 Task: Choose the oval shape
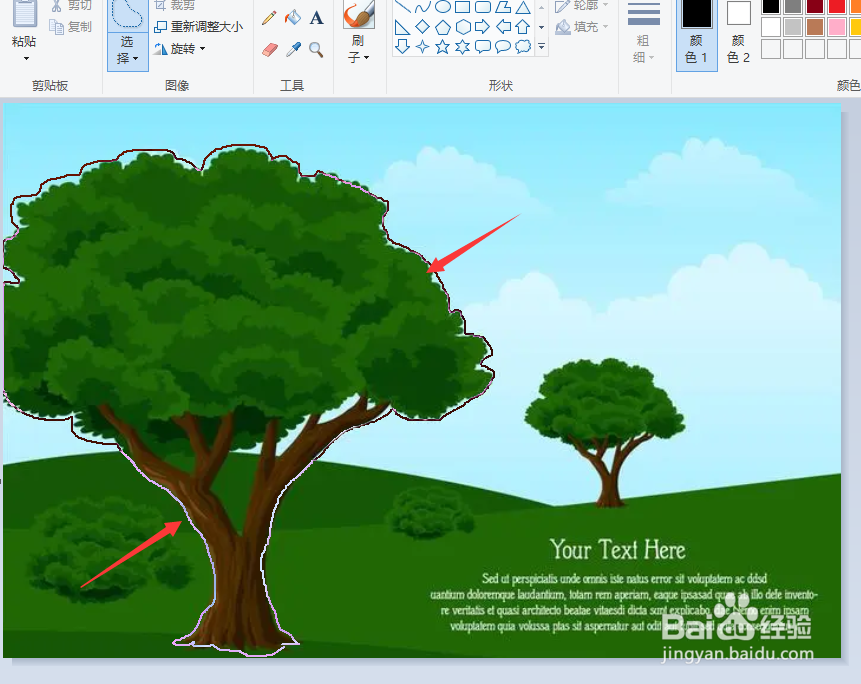tap(443, 7)
